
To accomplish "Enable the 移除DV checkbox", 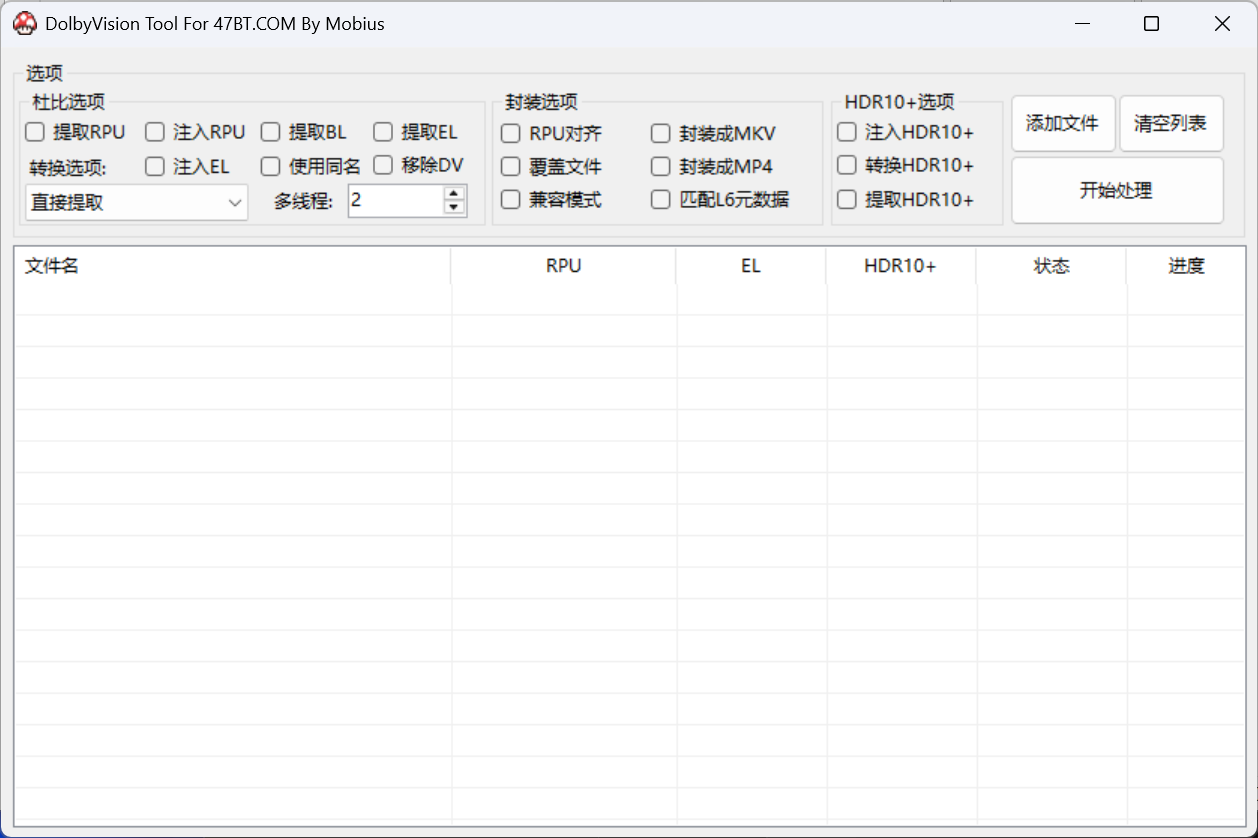I will tap(383, 165).
